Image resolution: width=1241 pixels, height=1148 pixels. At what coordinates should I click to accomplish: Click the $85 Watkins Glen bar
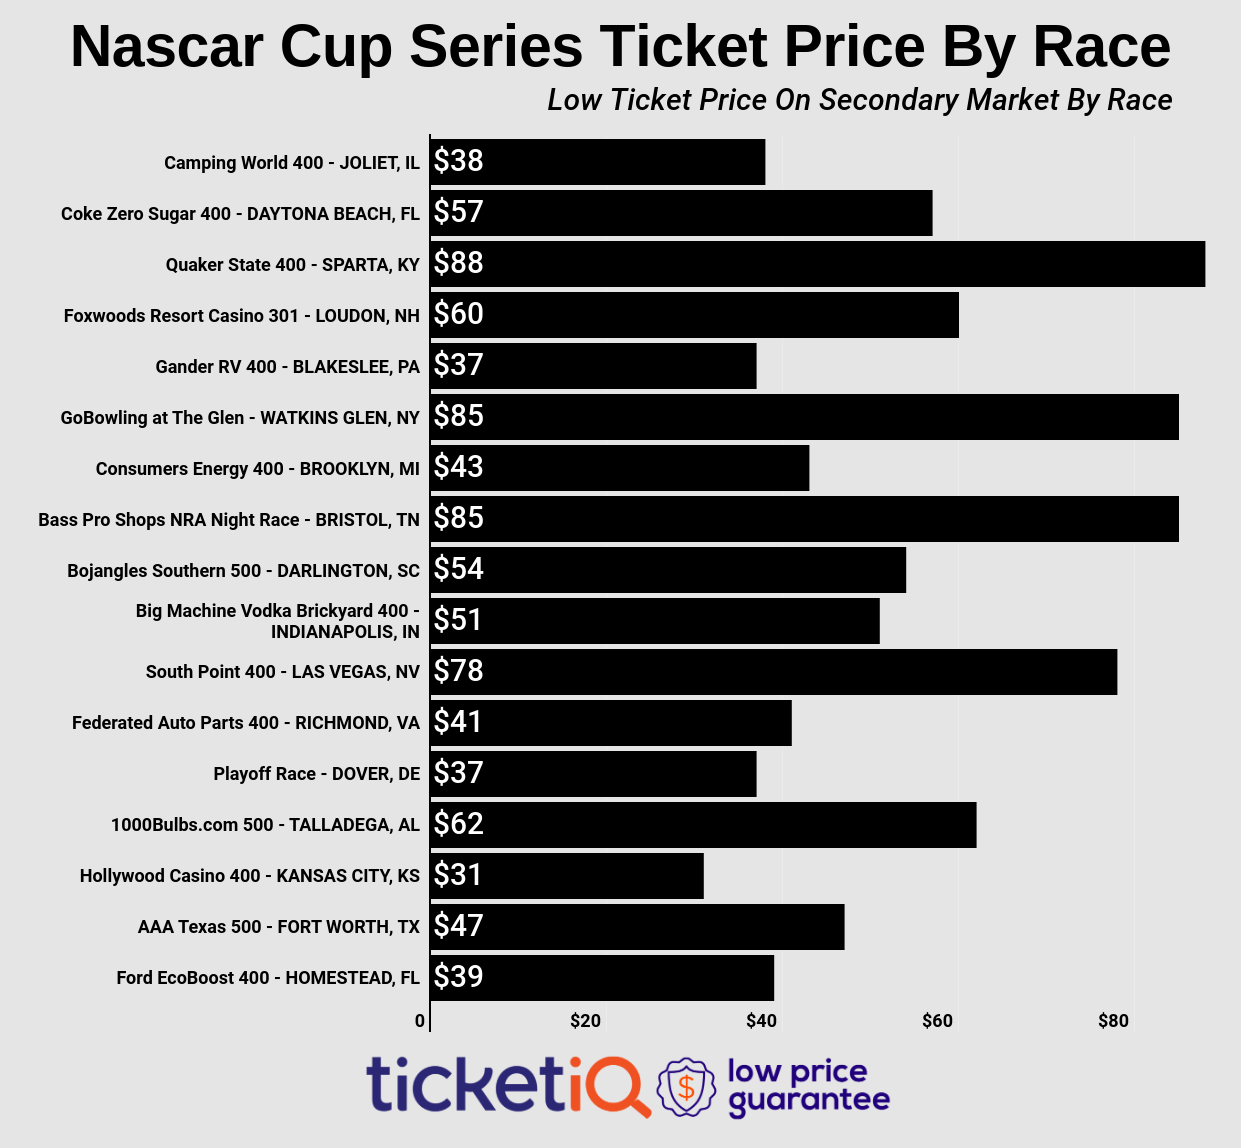(805, 417)
